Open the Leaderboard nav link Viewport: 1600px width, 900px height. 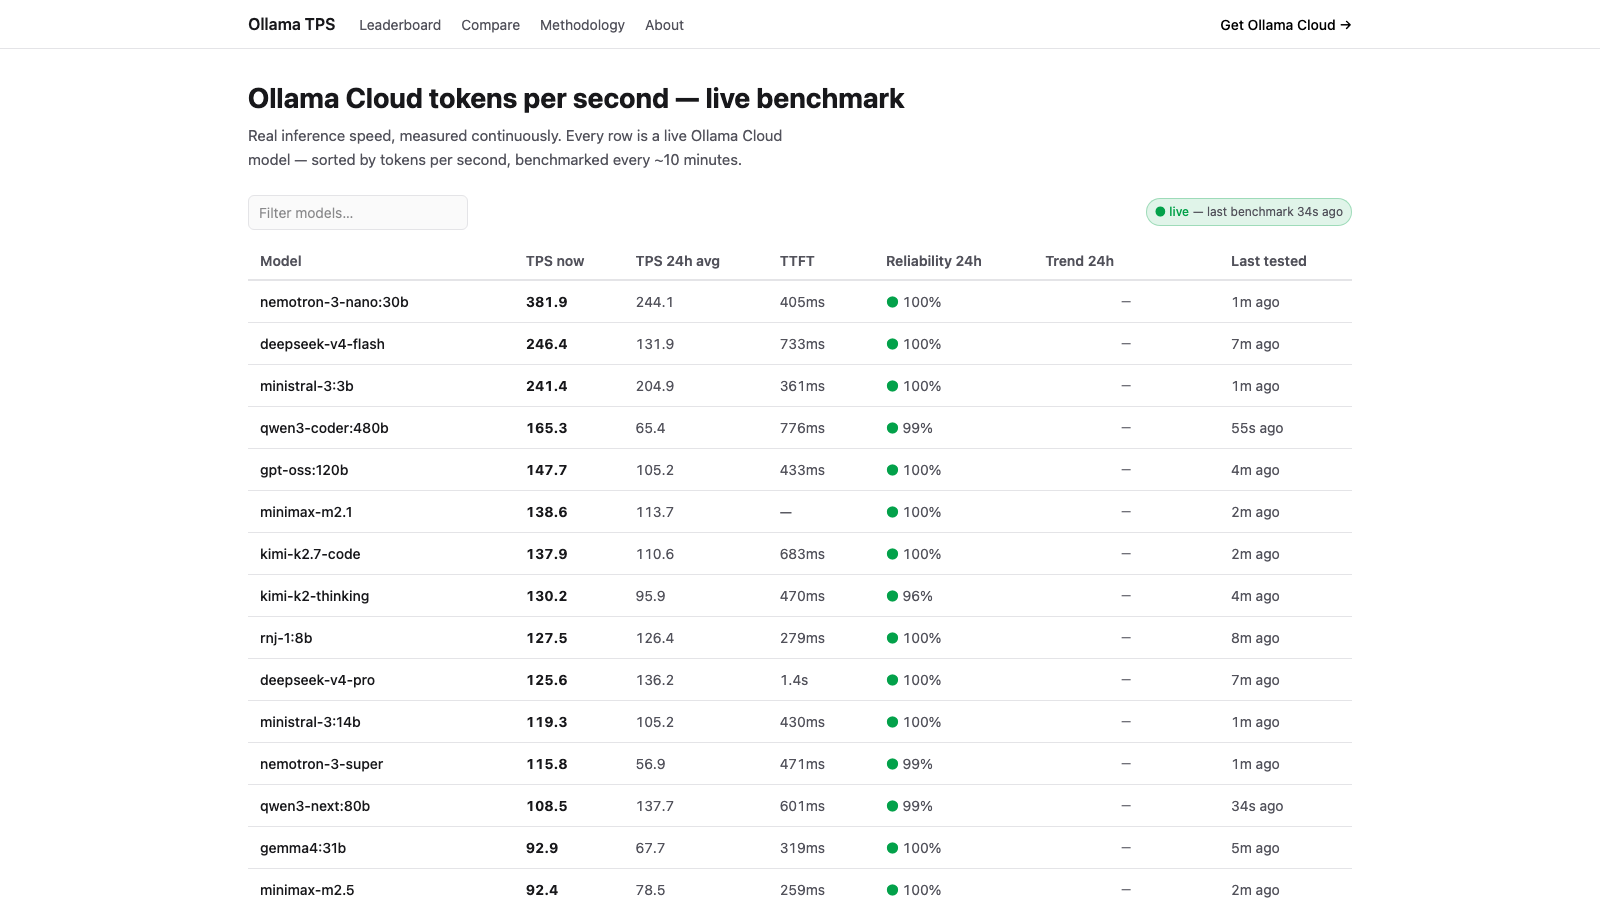click(x=400, y=25)
